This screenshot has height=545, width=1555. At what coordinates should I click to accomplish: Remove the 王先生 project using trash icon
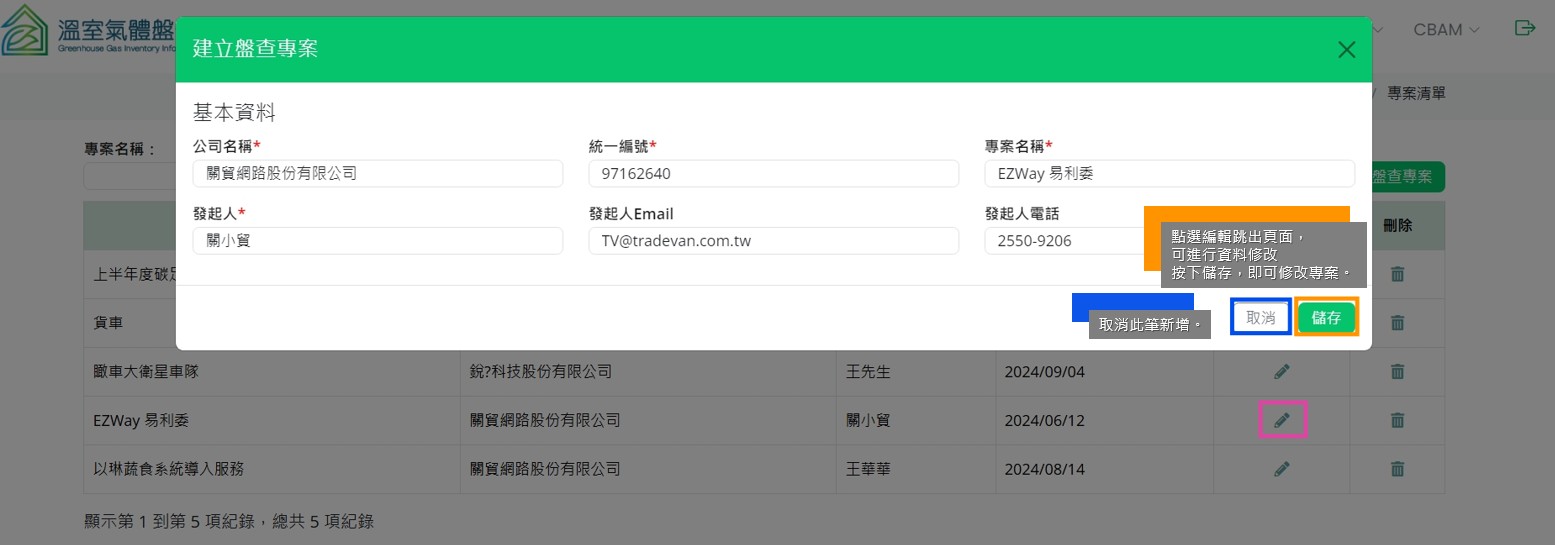[x=1397, y=372]
